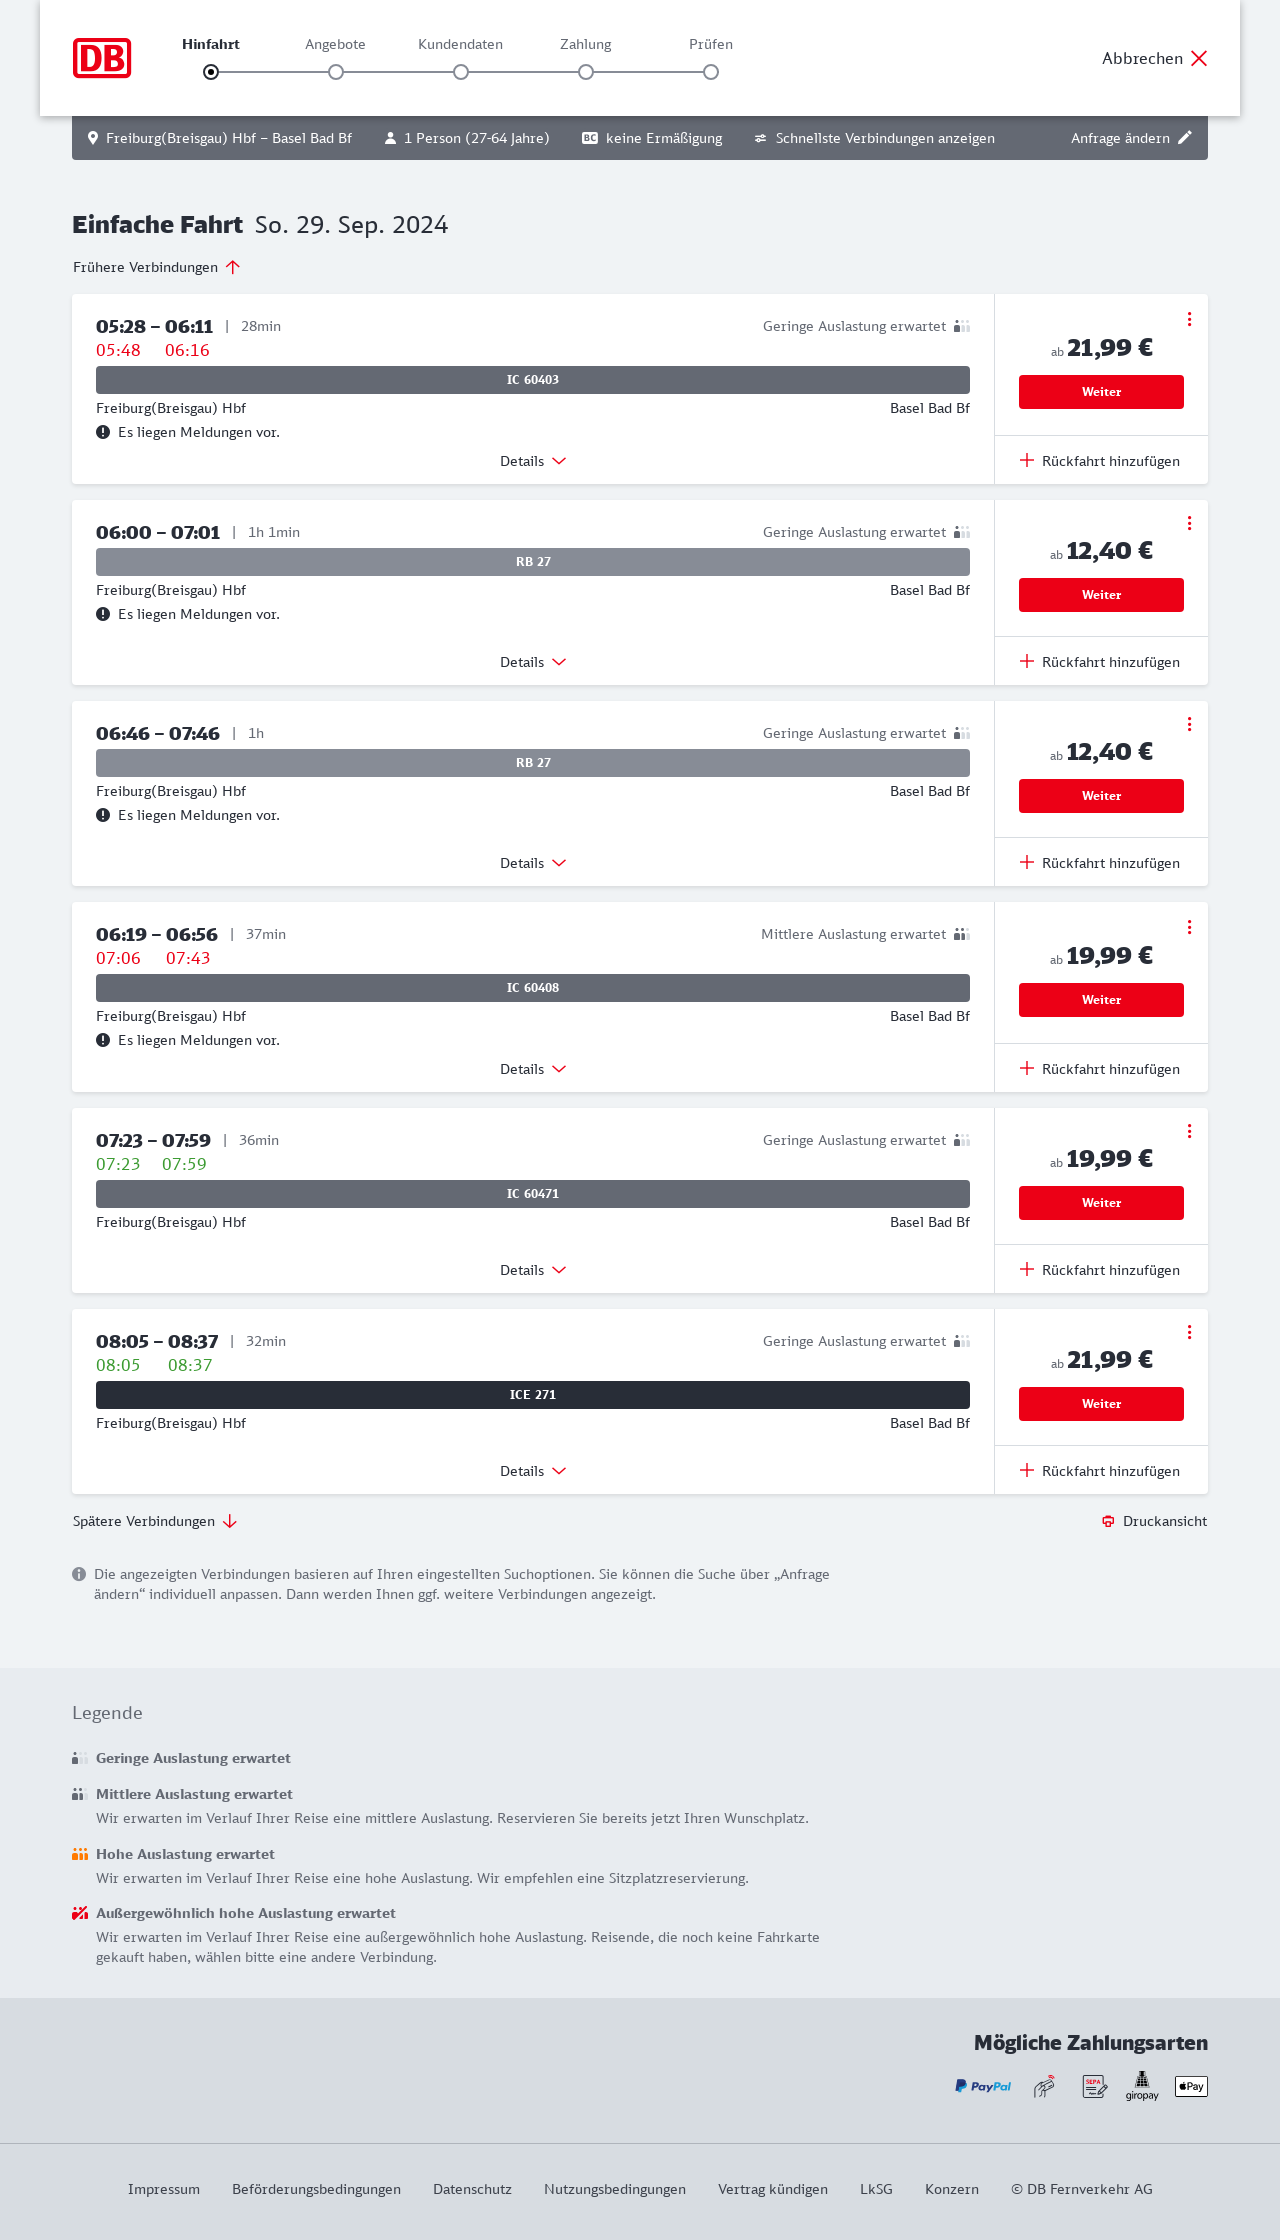Open three-dot menu for the IC 60403 connection
This screenshot has width=1280, height=2240.
[x=1189, y=319]
